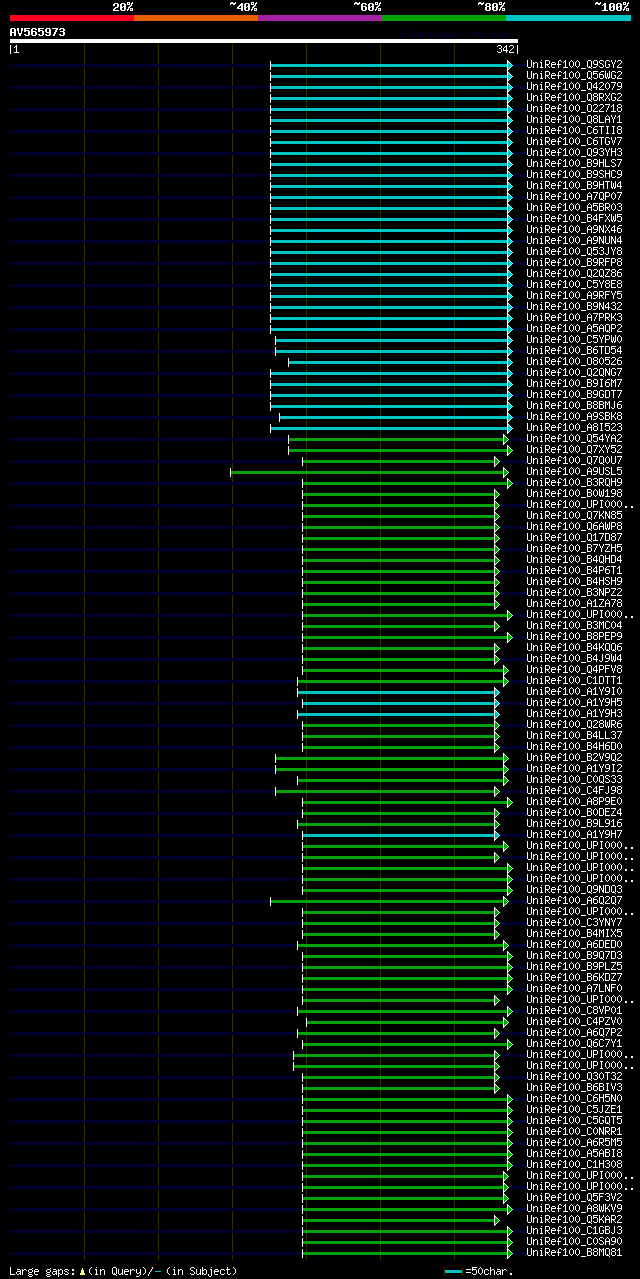Select the UniRef100_A9NUN4 label
Image resolution: width=640 pixels, height=1279 pixels.
(574, 240)
